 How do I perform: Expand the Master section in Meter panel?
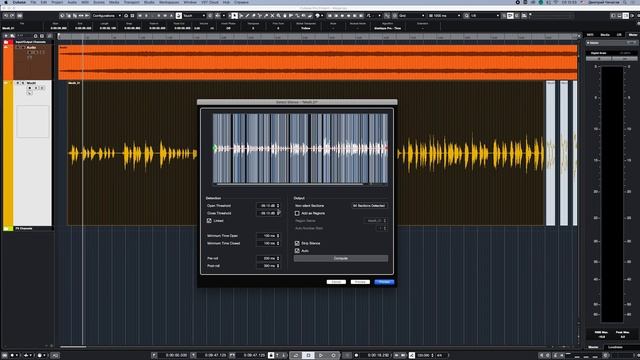[589, 42]
